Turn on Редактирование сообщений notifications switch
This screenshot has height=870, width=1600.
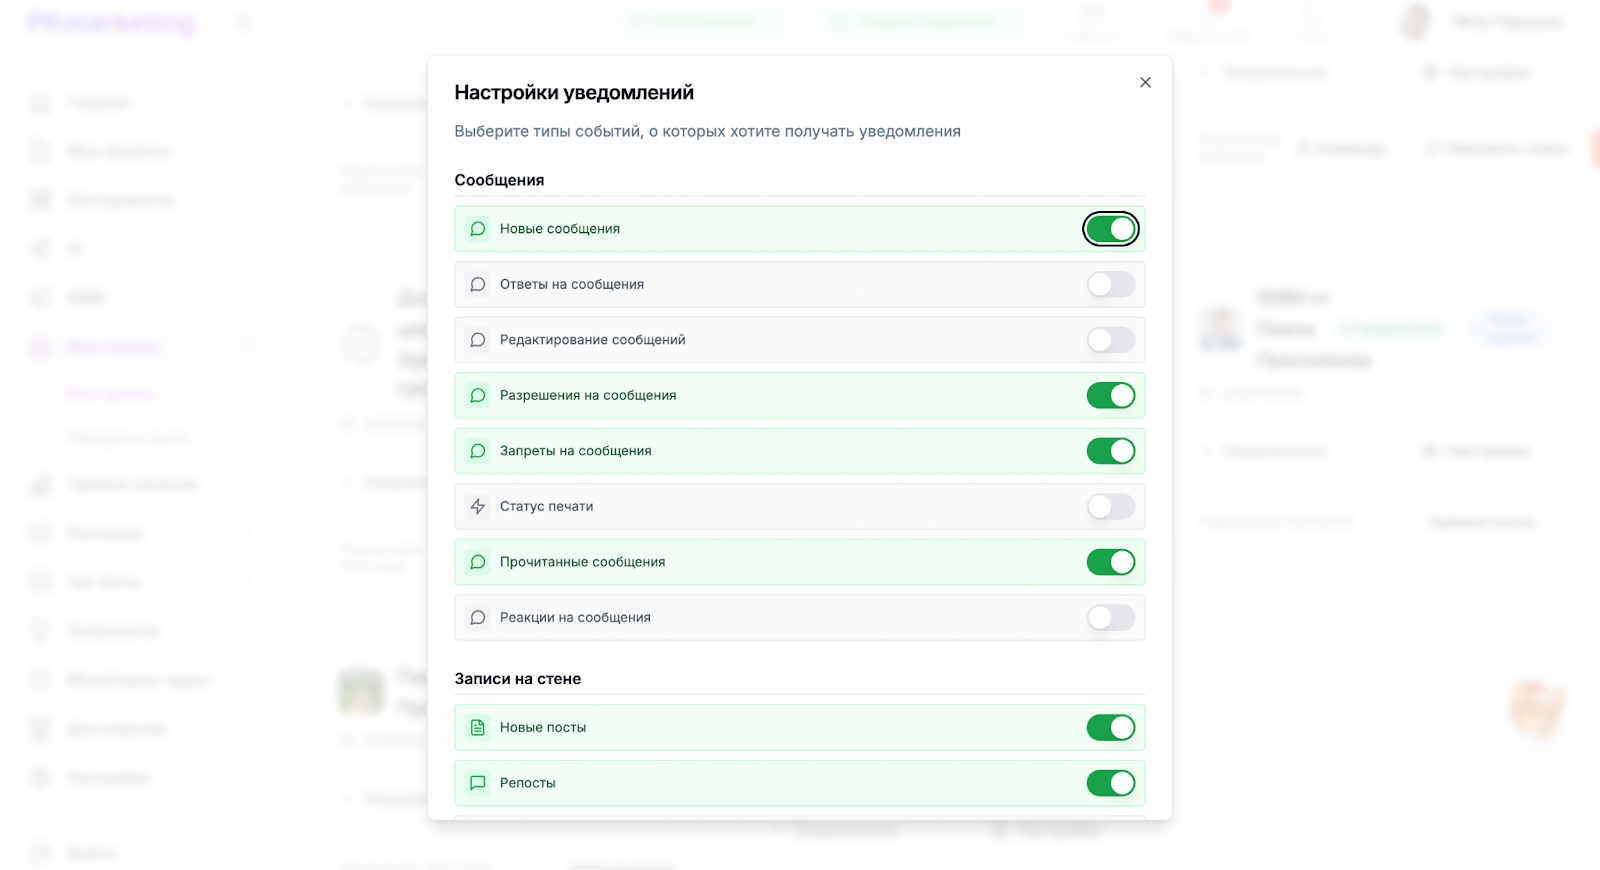click(x=1111, y=340)
